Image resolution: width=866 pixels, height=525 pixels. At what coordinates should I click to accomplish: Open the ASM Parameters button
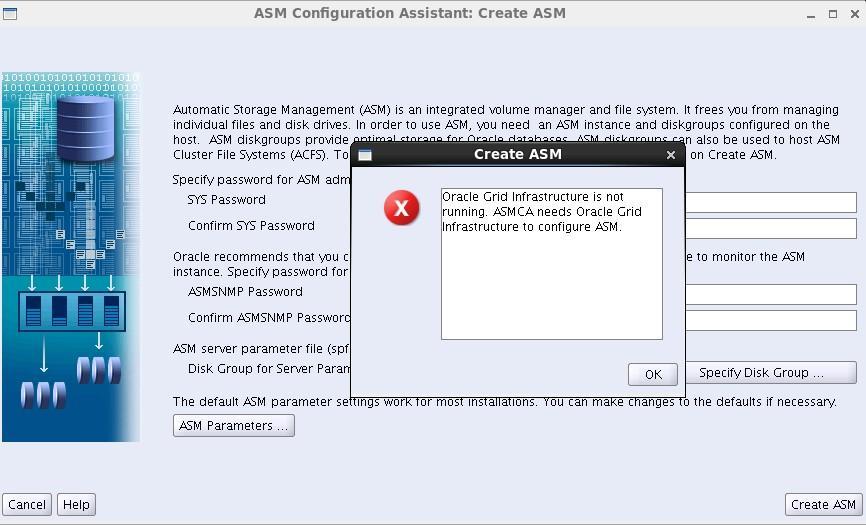pos(234,426)
